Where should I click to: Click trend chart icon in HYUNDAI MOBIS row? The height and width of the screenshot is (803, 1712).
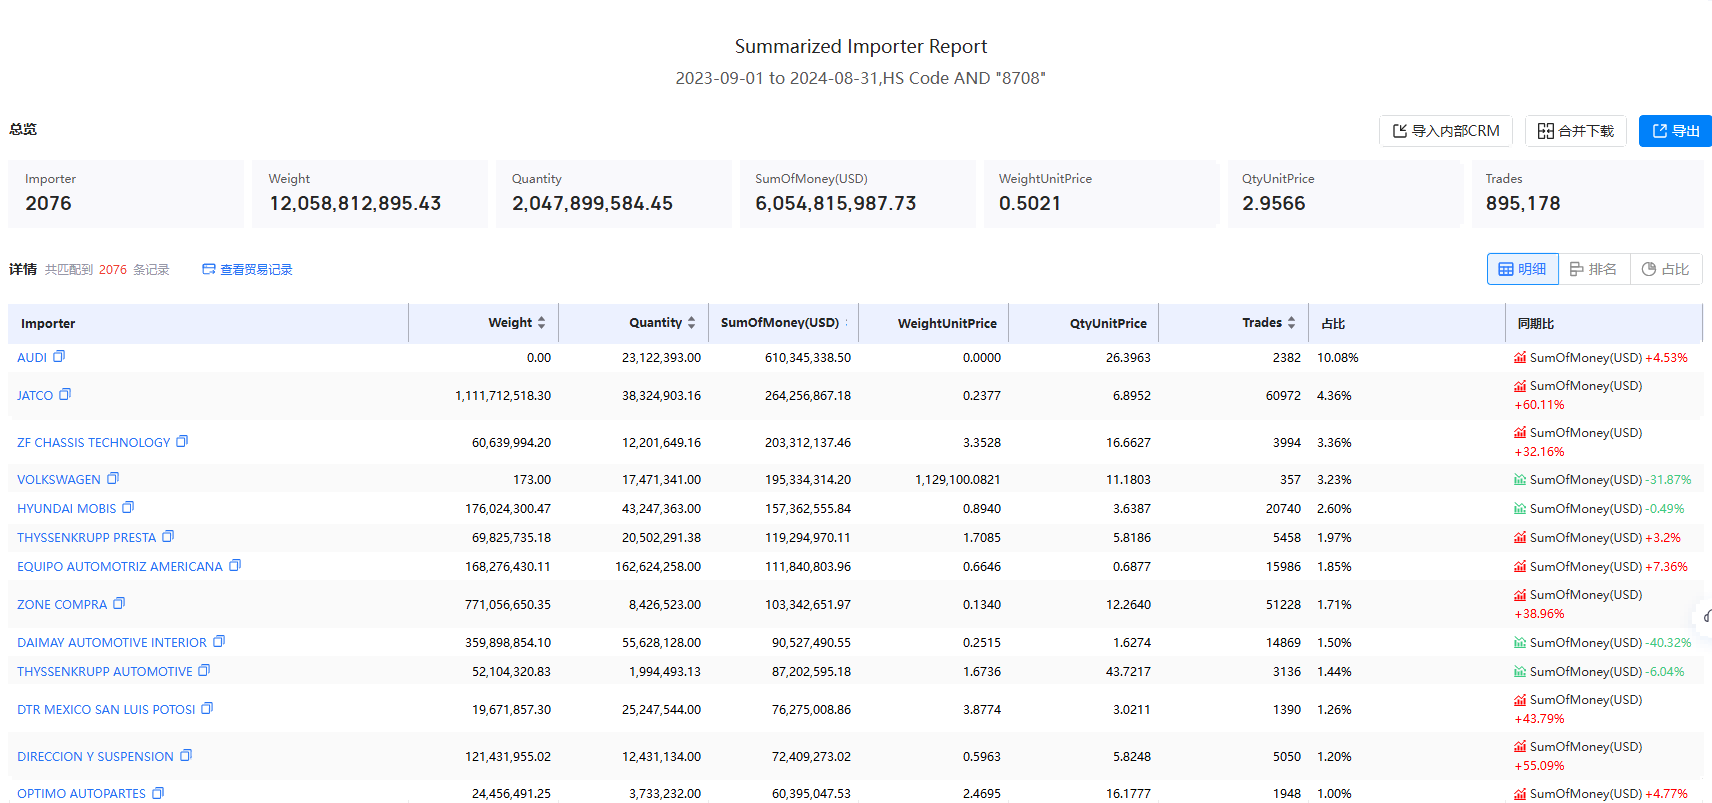1520,508
